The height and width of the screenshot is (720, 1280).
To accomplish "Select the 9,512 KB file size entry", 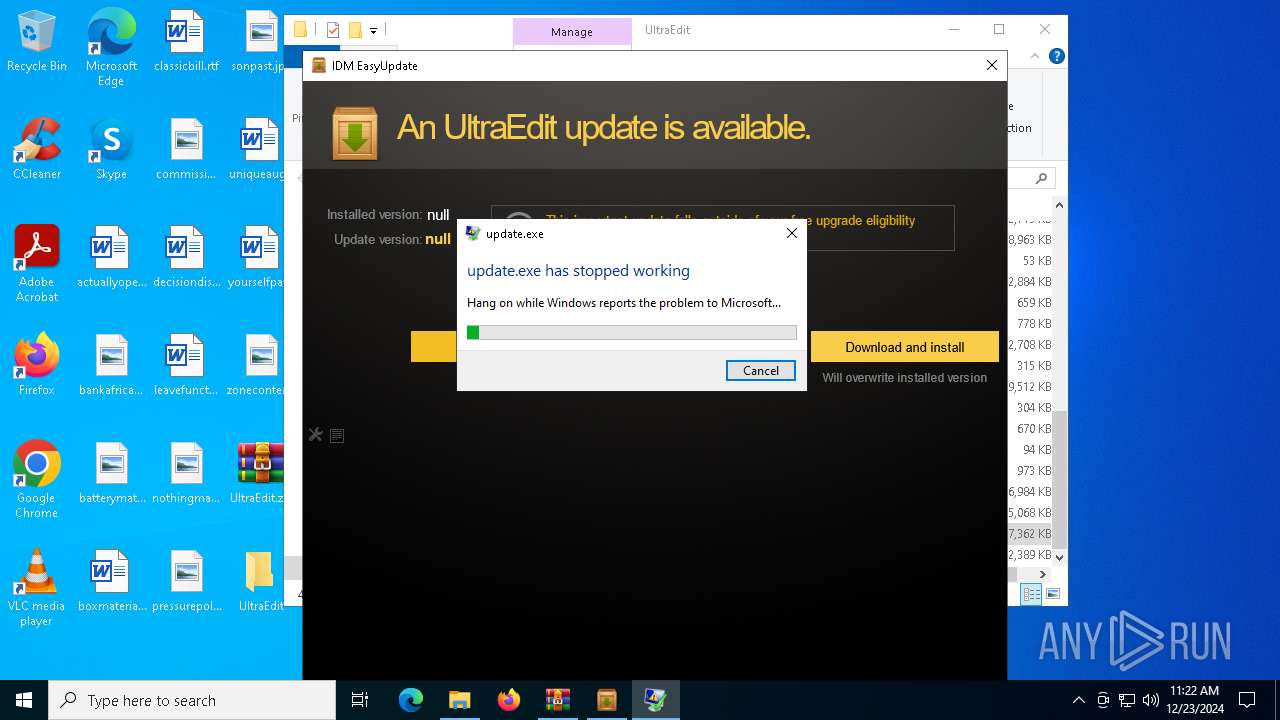I will tap(1029, 387).
